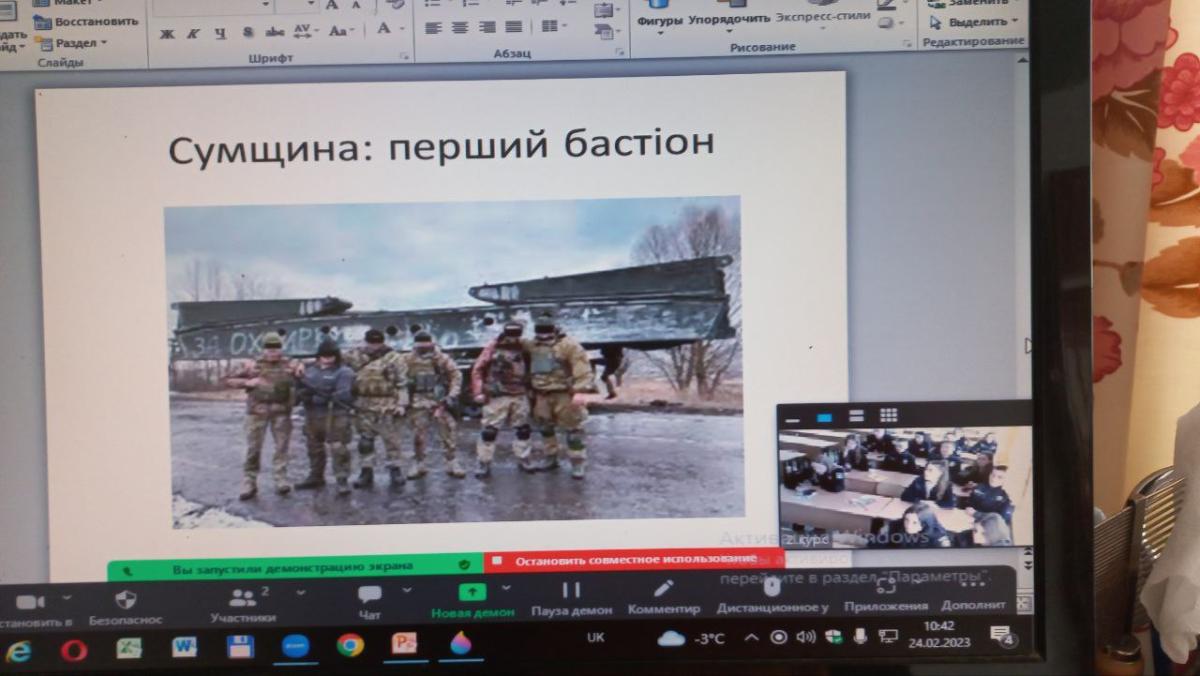
Task: Open the Zoom participants list
Action: click(242, 599)
